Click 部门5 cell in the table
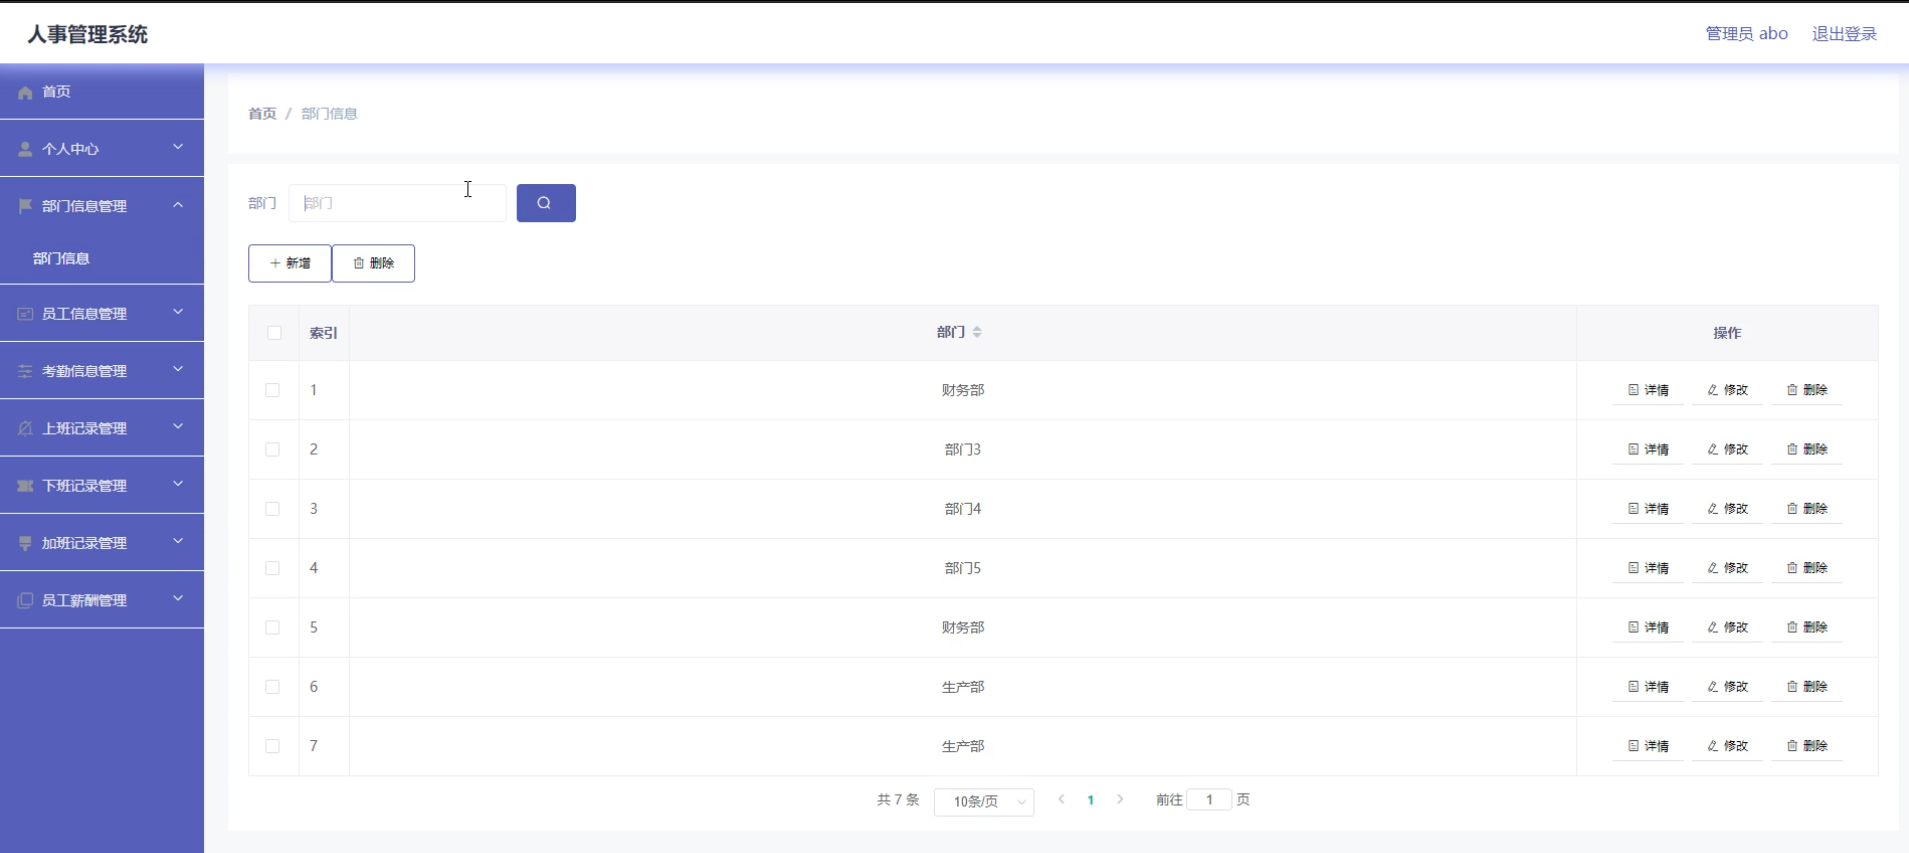1909x853 pixels. 963,568
